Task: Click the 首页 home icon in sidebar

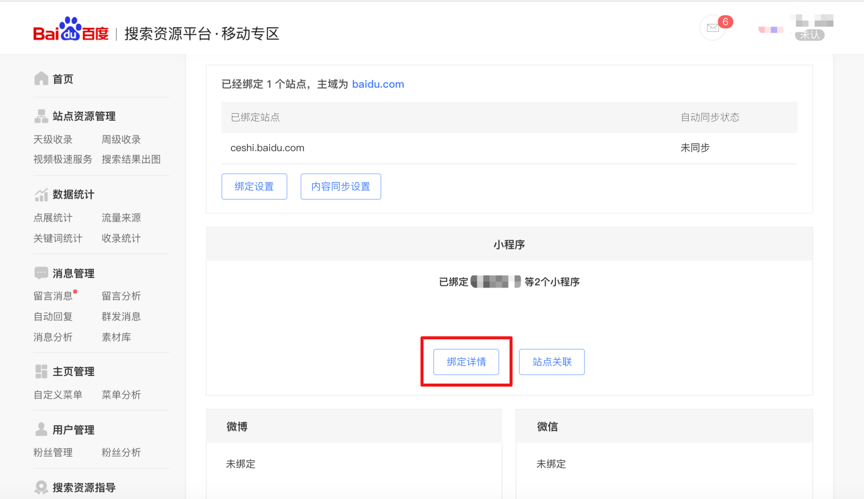Action: [41, 78]
